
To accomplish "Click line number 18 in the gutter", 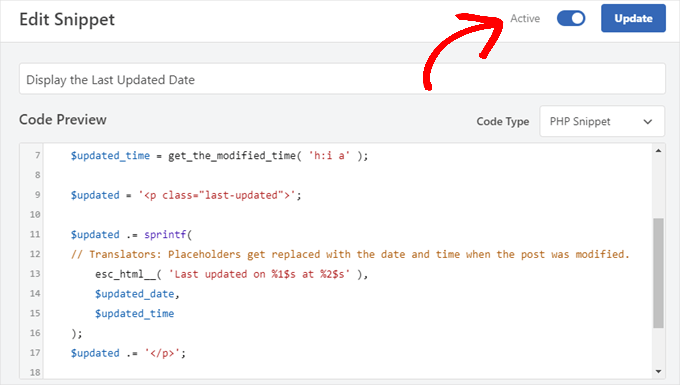I will pos(35,372).
